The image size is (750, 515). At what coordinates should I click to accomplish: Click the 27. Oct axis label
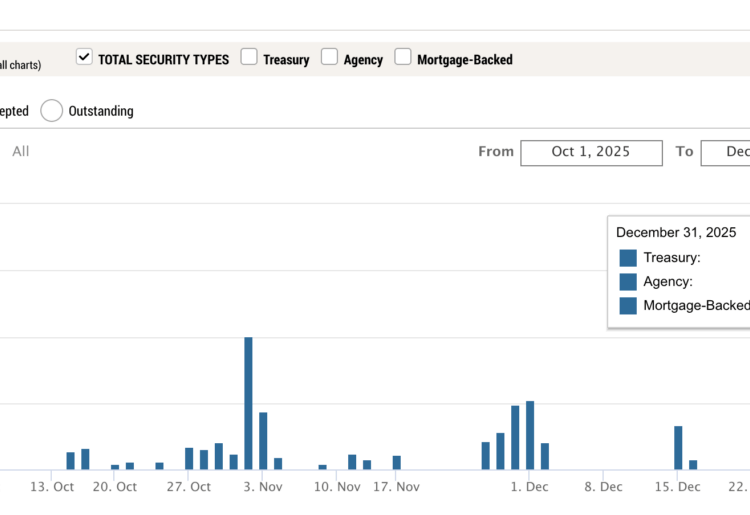pyautogui.click(x=189, y=487)
